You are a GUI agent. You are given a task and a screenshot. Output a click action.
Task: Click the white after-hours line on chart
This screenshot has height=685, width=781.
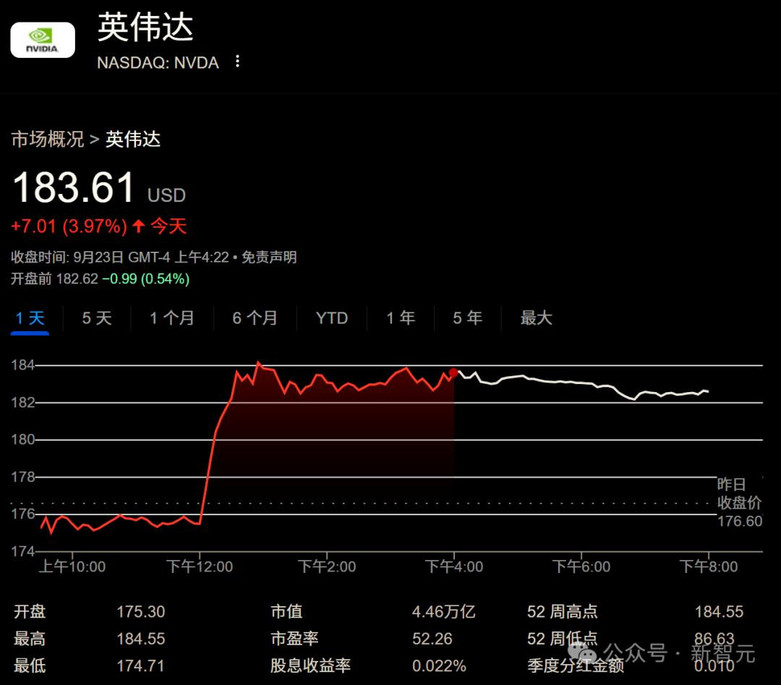point(560,382)
